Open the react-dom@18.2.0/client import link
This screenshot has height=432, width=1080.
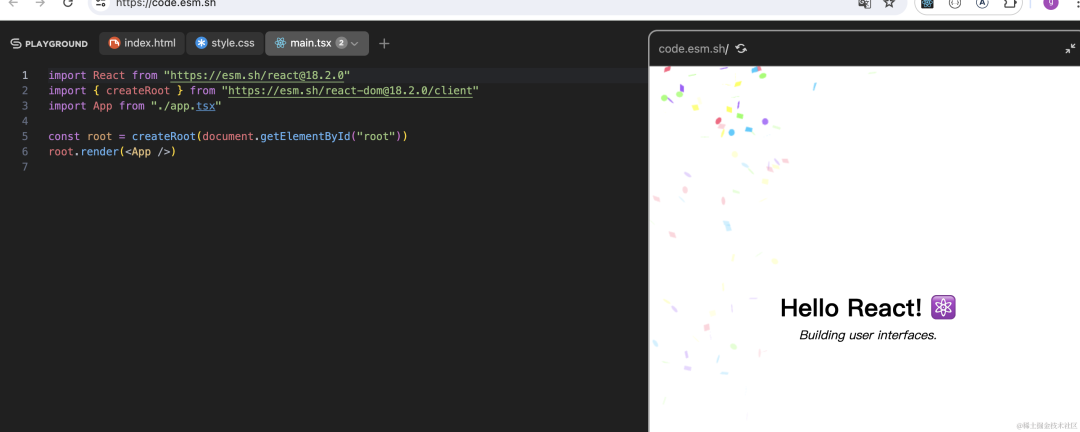(x=350, y=90)
